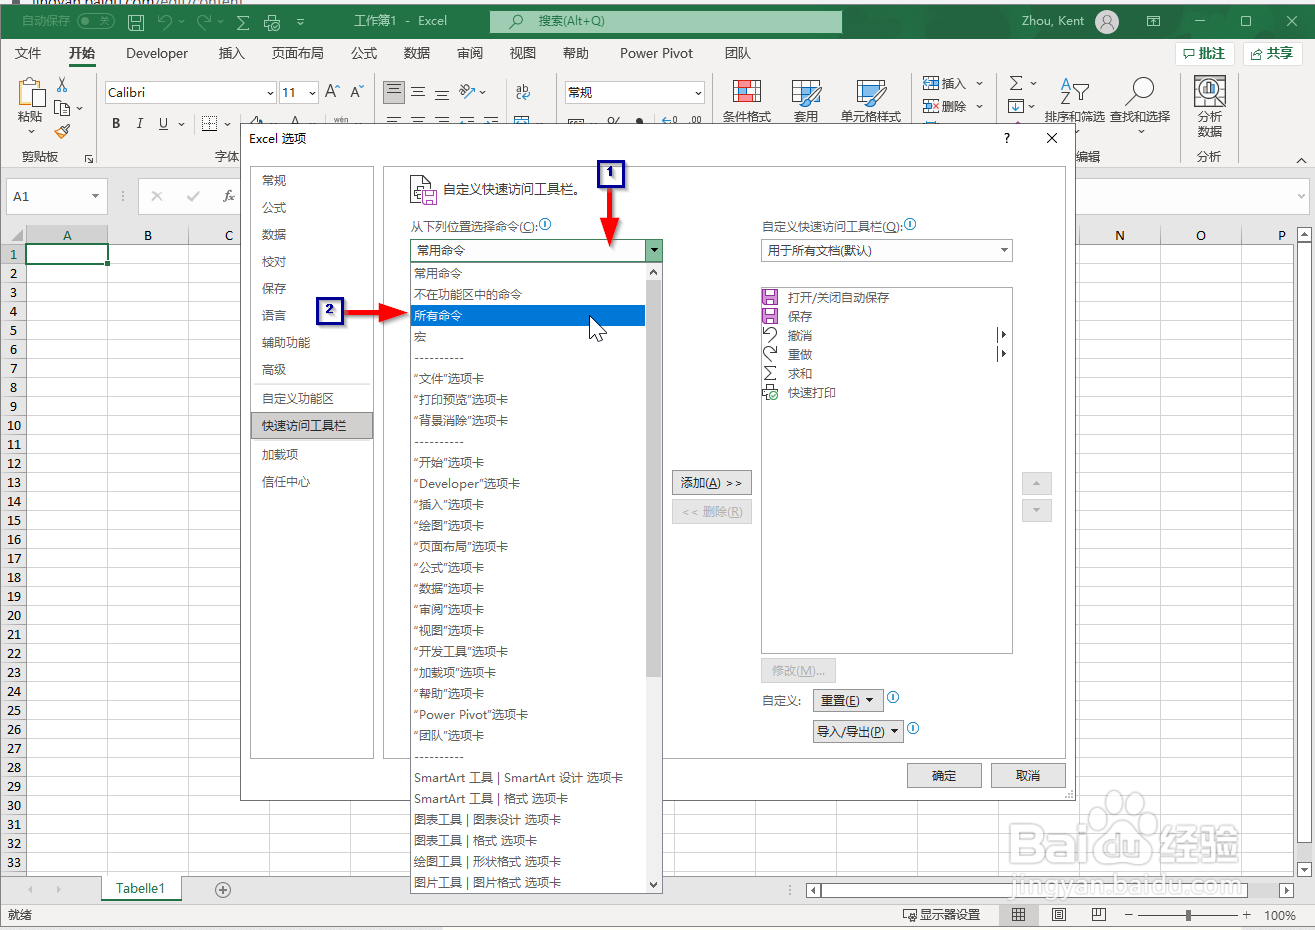Select 信任中心 in options sidebar

coord(312,481)
